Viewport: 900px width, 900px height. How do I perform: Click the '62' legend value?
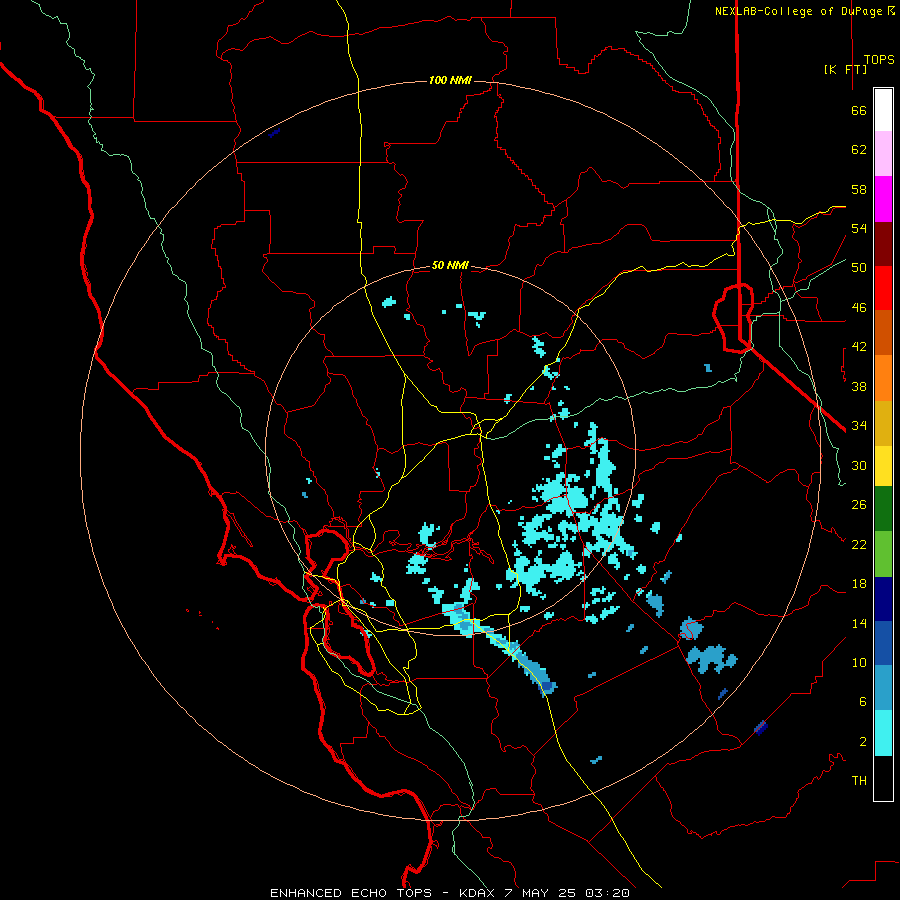point(859,150)
